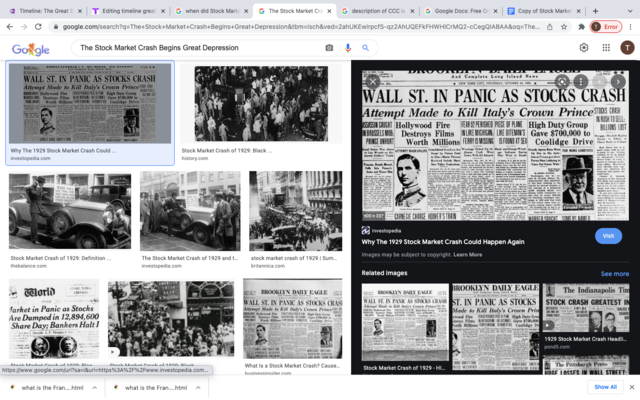Close the Timeline: The Great D tab

click(80, 11)
